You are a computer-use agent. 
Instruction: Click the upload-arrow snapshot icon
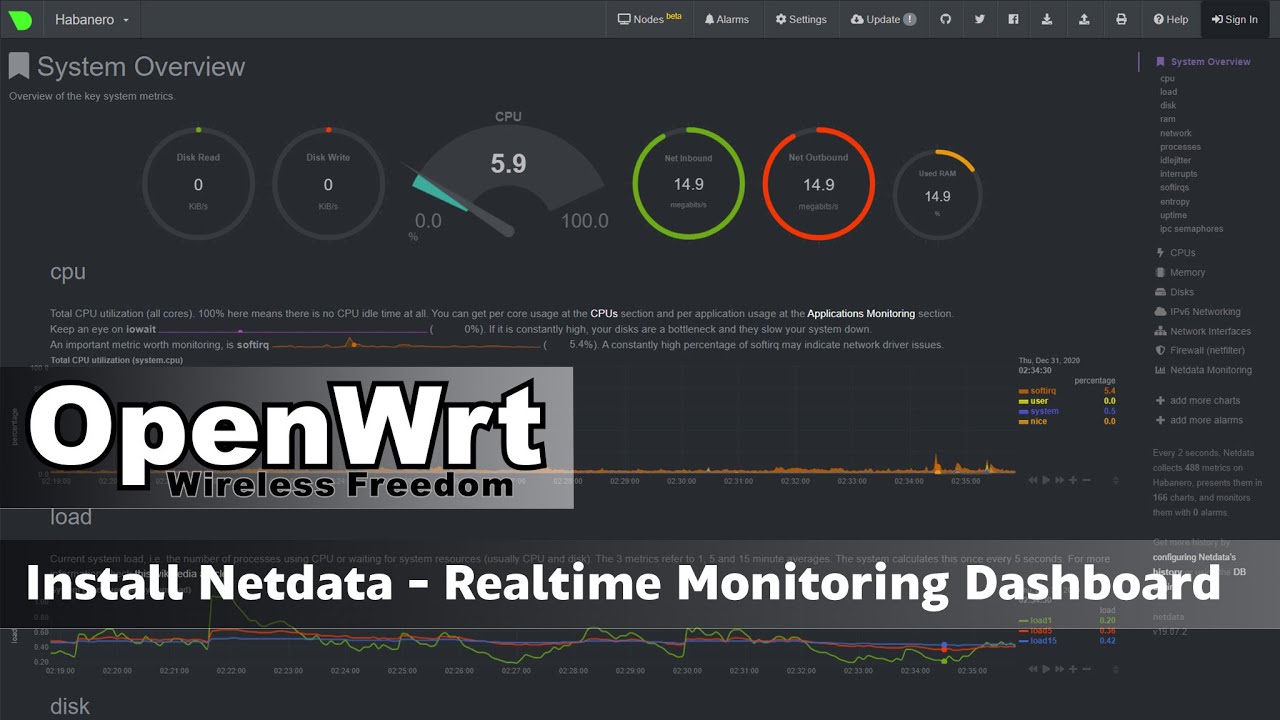1086,19
